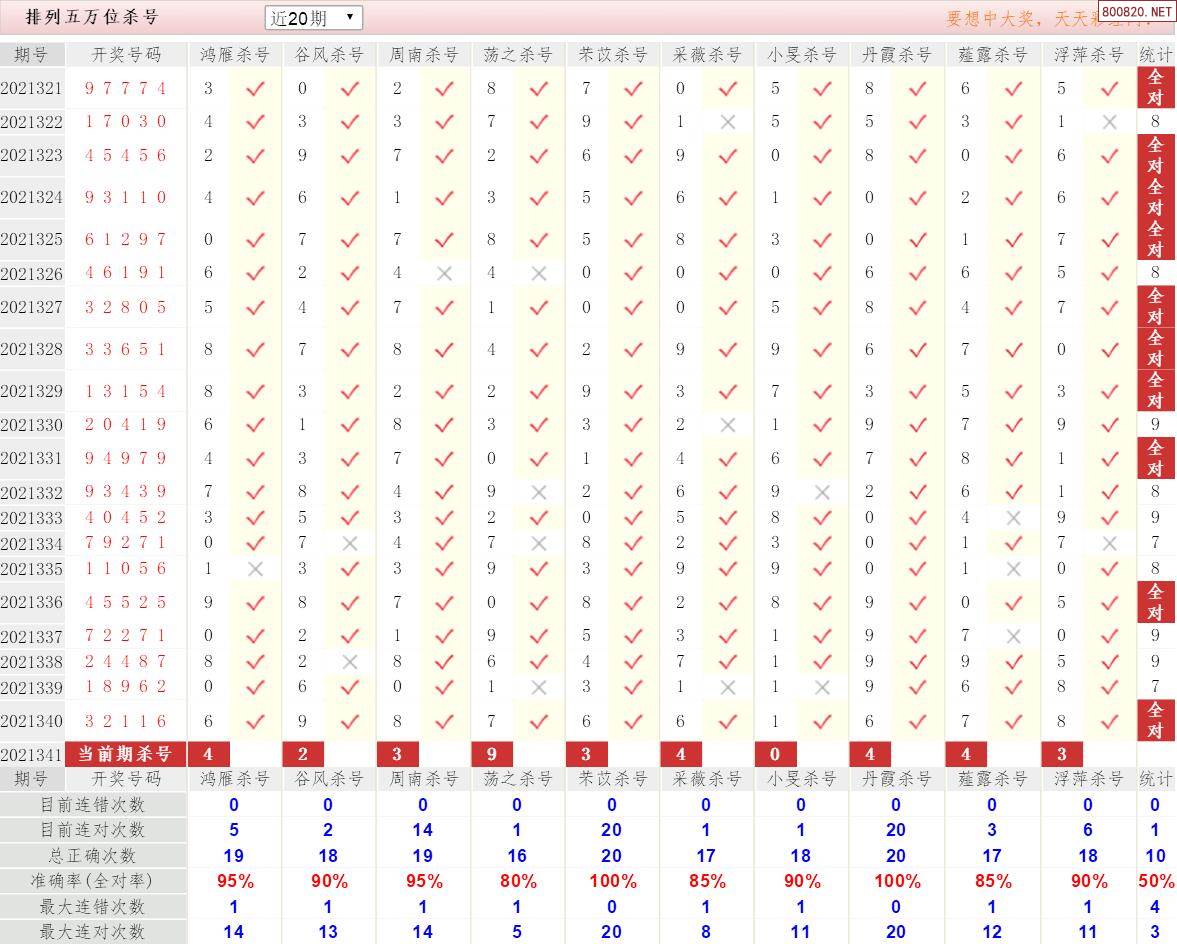Viewport: 1177px width, 944px height.
Task: Click the cross in 荡之 column, row 2021339
Action: [x=538, y=687]
